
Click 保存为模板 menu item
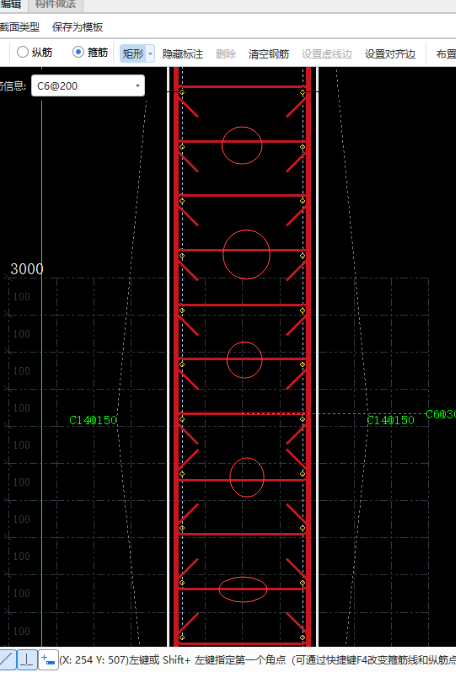pos(78,27)
